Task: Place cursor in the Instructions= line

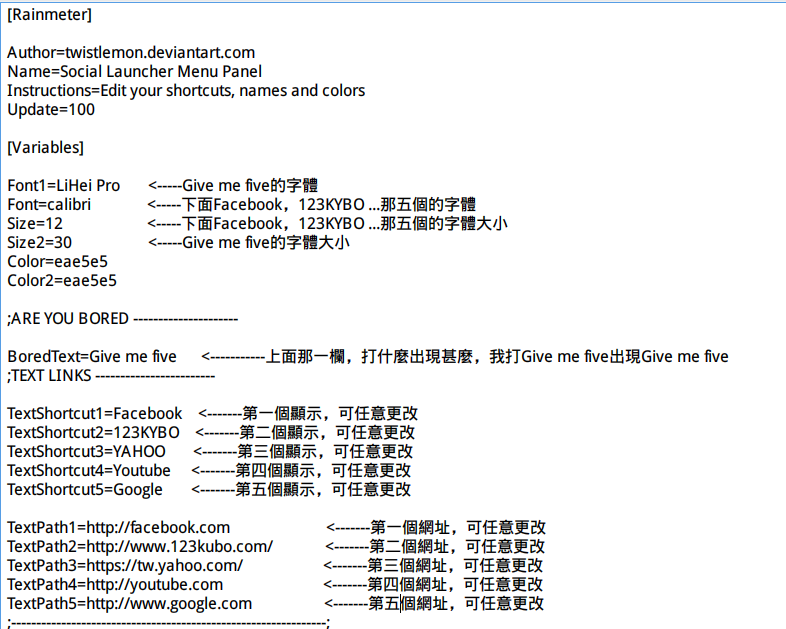Action: click(186, 91)
